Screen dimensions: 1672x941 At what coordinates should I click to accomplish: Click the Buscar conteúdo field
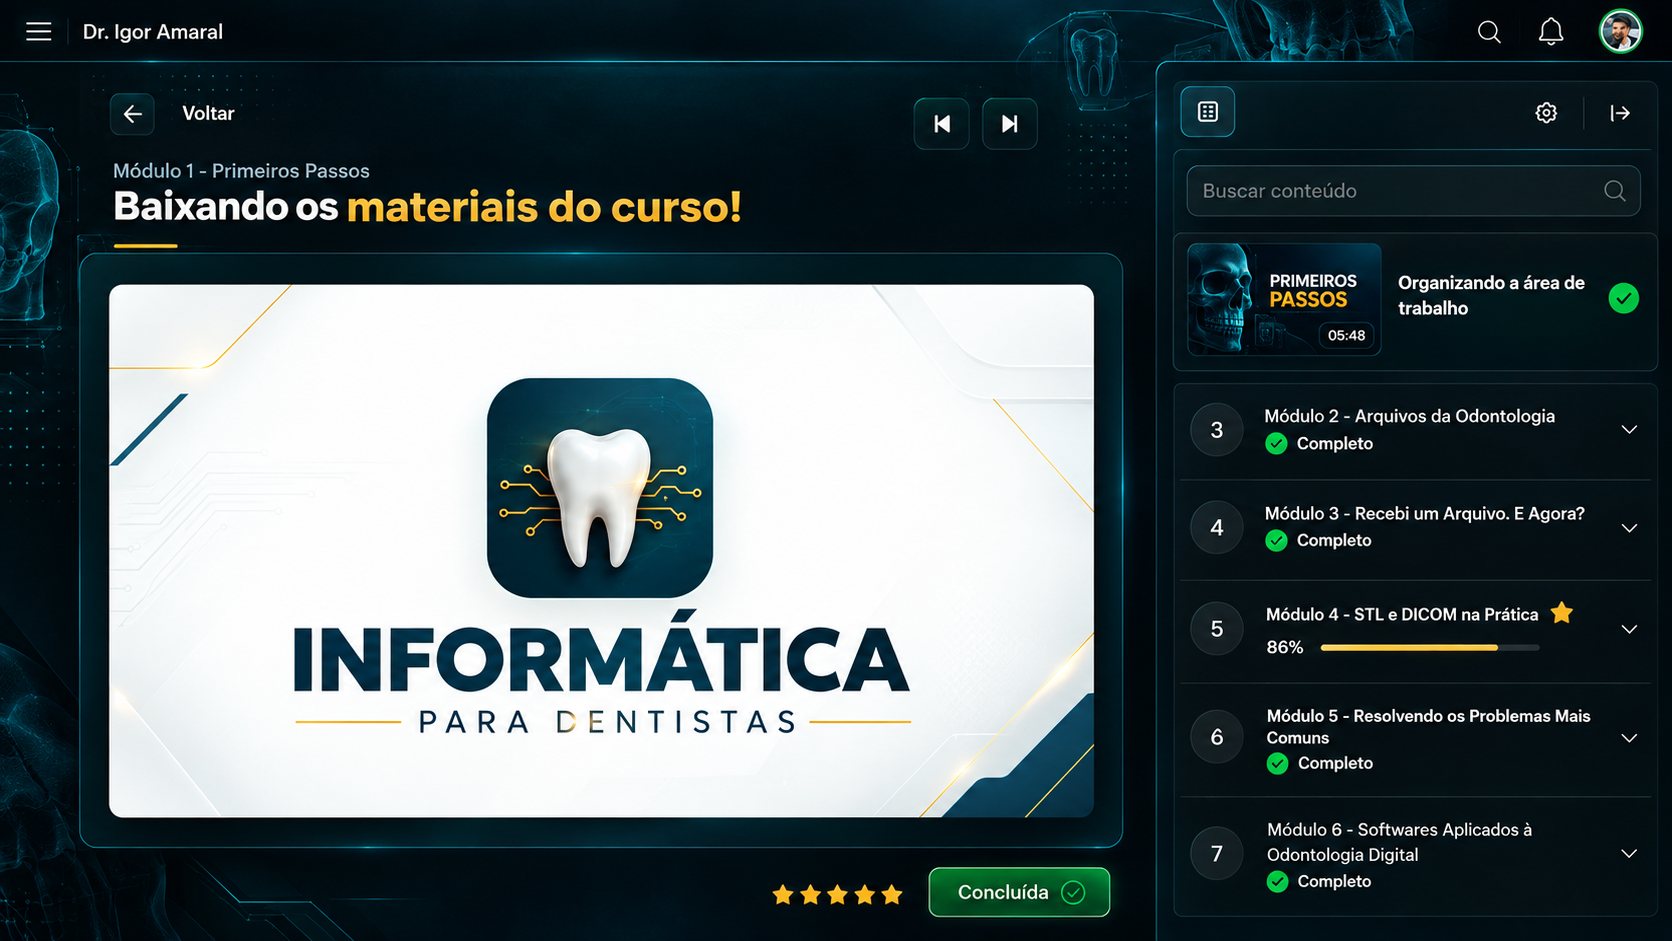1413,191
